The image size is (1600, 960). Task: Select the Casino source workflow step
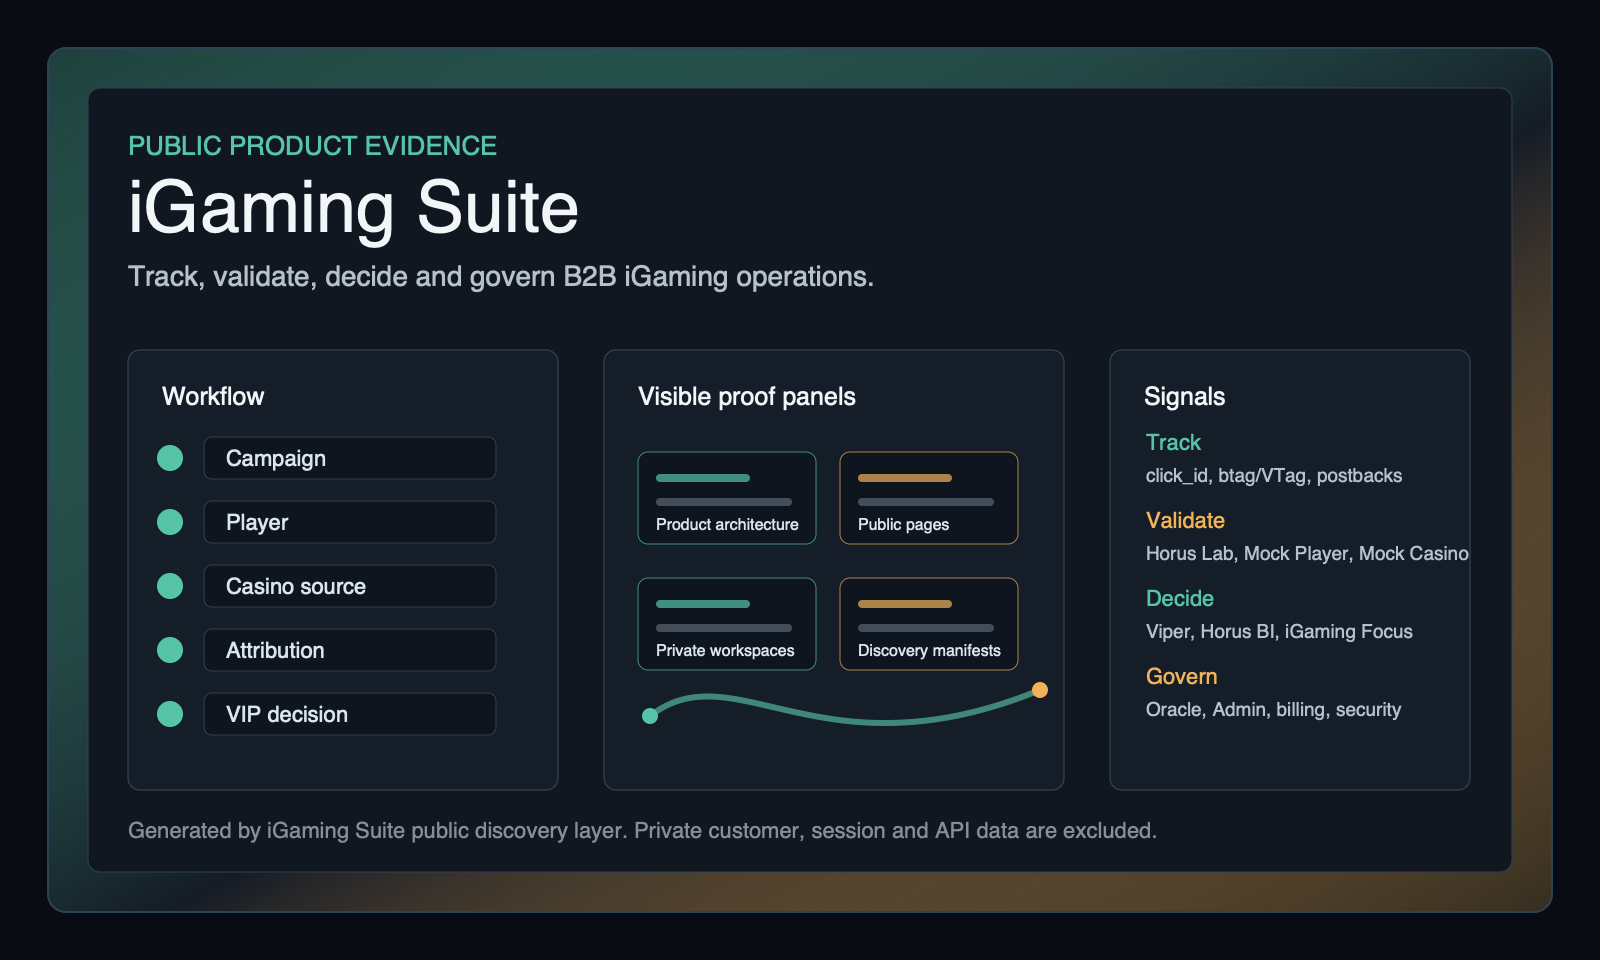coord(350,586)
